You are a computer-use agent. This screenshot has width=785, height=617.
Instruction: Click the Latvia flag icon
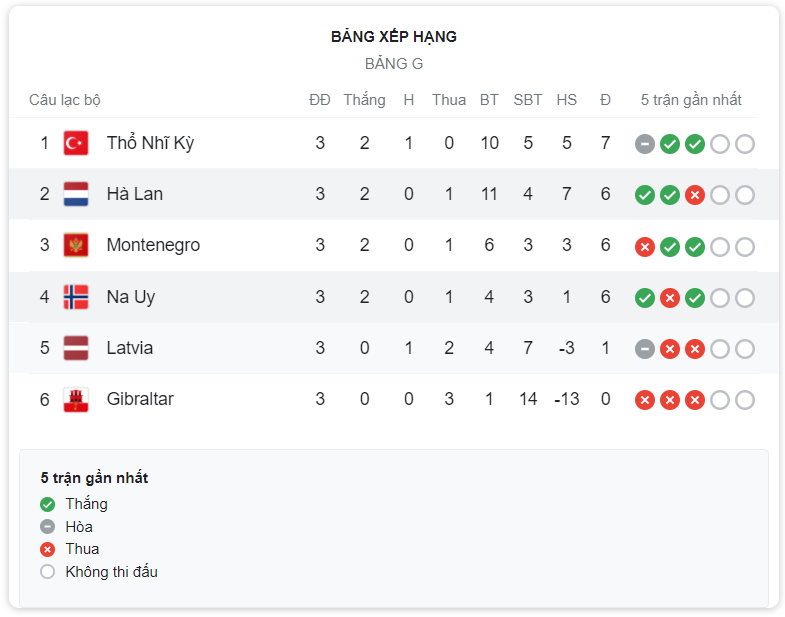[76, 348]
